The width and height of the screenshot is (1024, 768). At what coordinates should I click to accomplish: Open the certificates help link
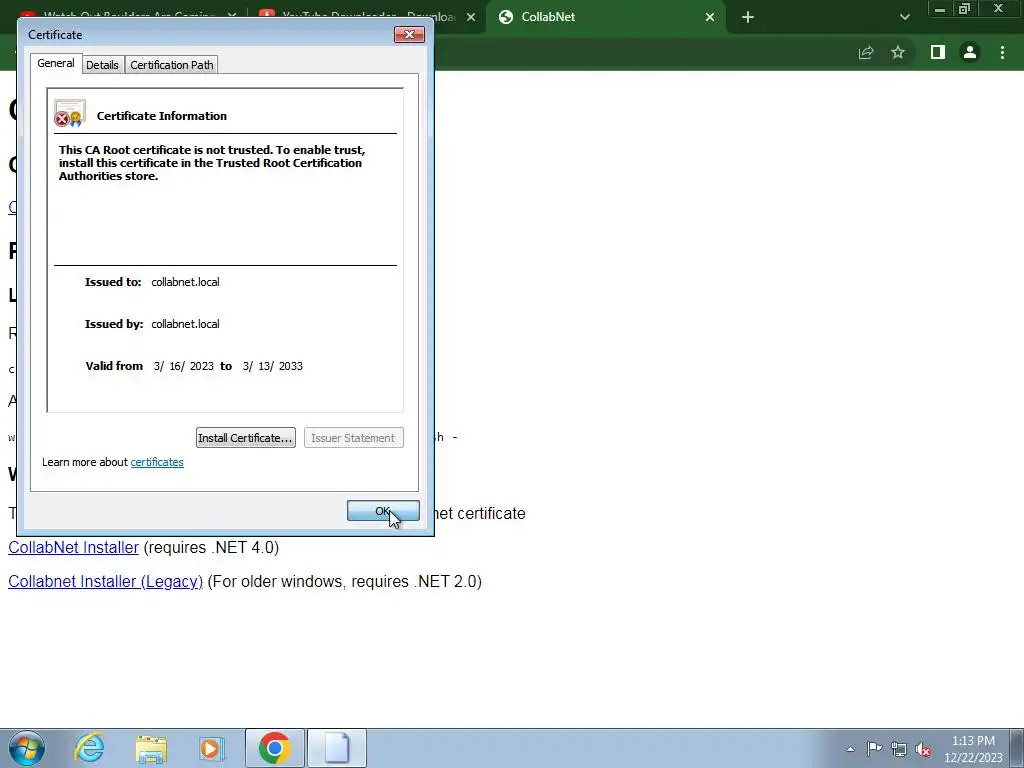point(157,462)
